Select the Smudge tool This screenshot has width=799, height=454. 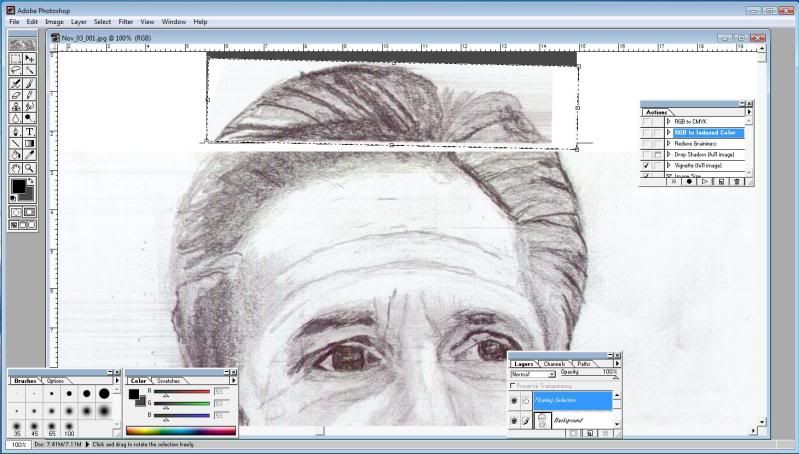click(29, 106)
